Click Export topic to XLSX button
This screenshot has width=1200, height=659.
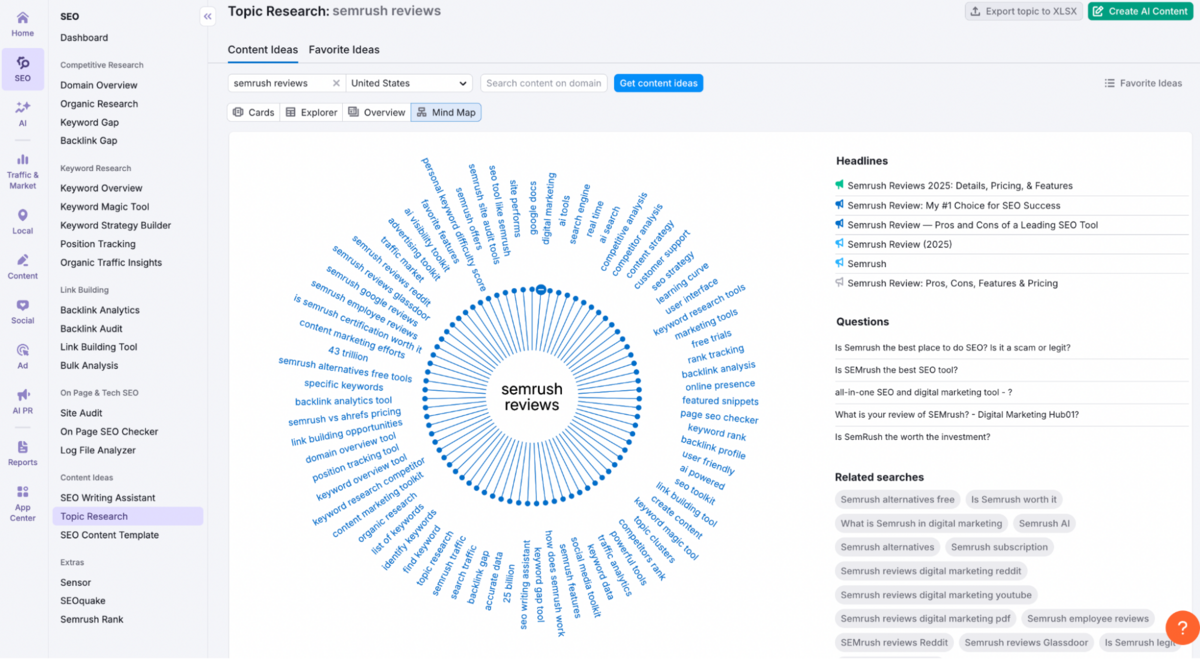pos(1022,11)
